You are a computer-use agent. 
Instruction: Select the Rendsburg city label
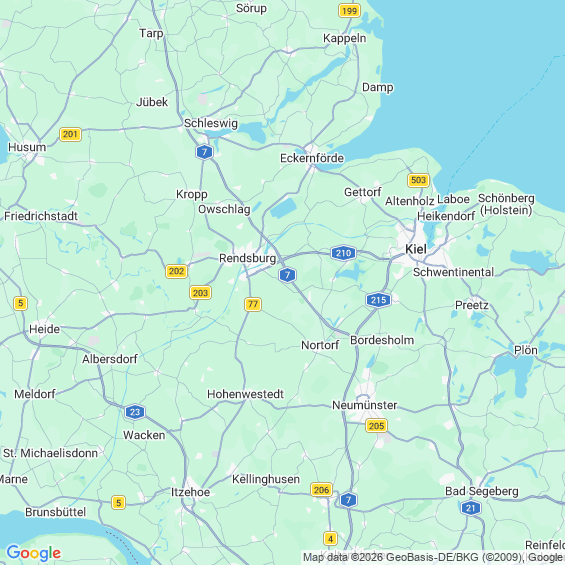pos(248,258)
